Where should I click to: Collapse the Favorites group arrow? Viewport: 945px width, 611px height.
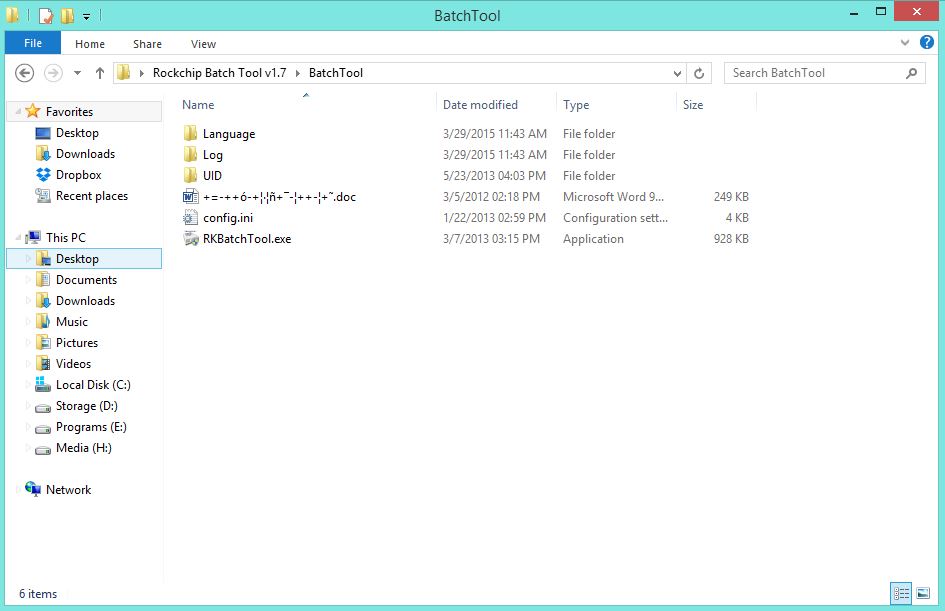[x=17, y=111]
